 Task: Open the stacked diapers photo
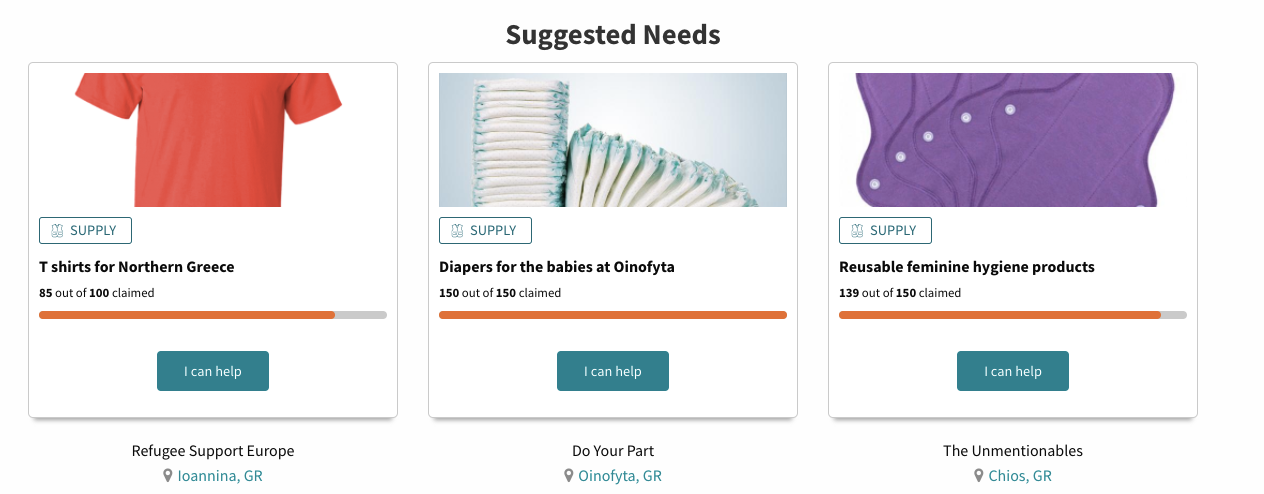click(612, 140)
